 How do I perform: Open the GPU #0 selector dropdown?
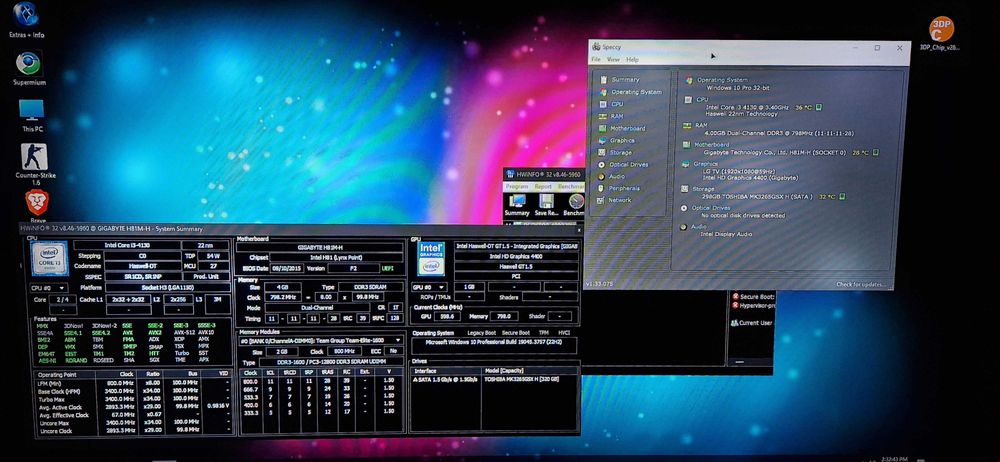coord(429,287)
